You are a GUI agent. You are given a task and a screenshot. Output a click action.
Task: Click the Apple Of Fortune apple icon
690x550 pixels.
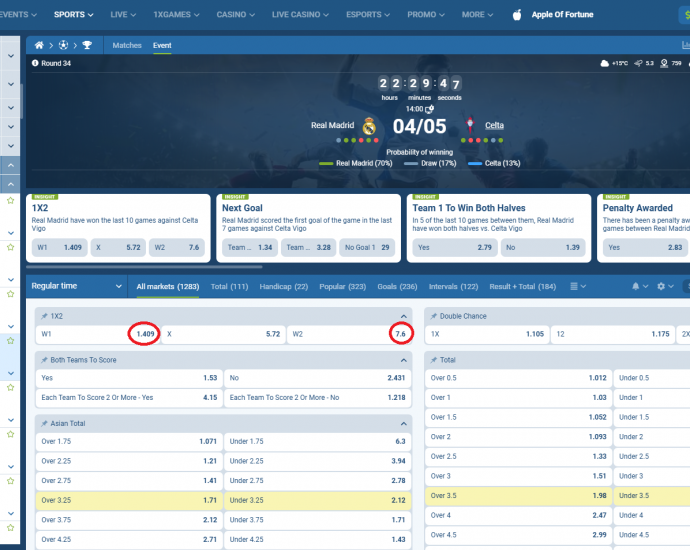[517, 15]
